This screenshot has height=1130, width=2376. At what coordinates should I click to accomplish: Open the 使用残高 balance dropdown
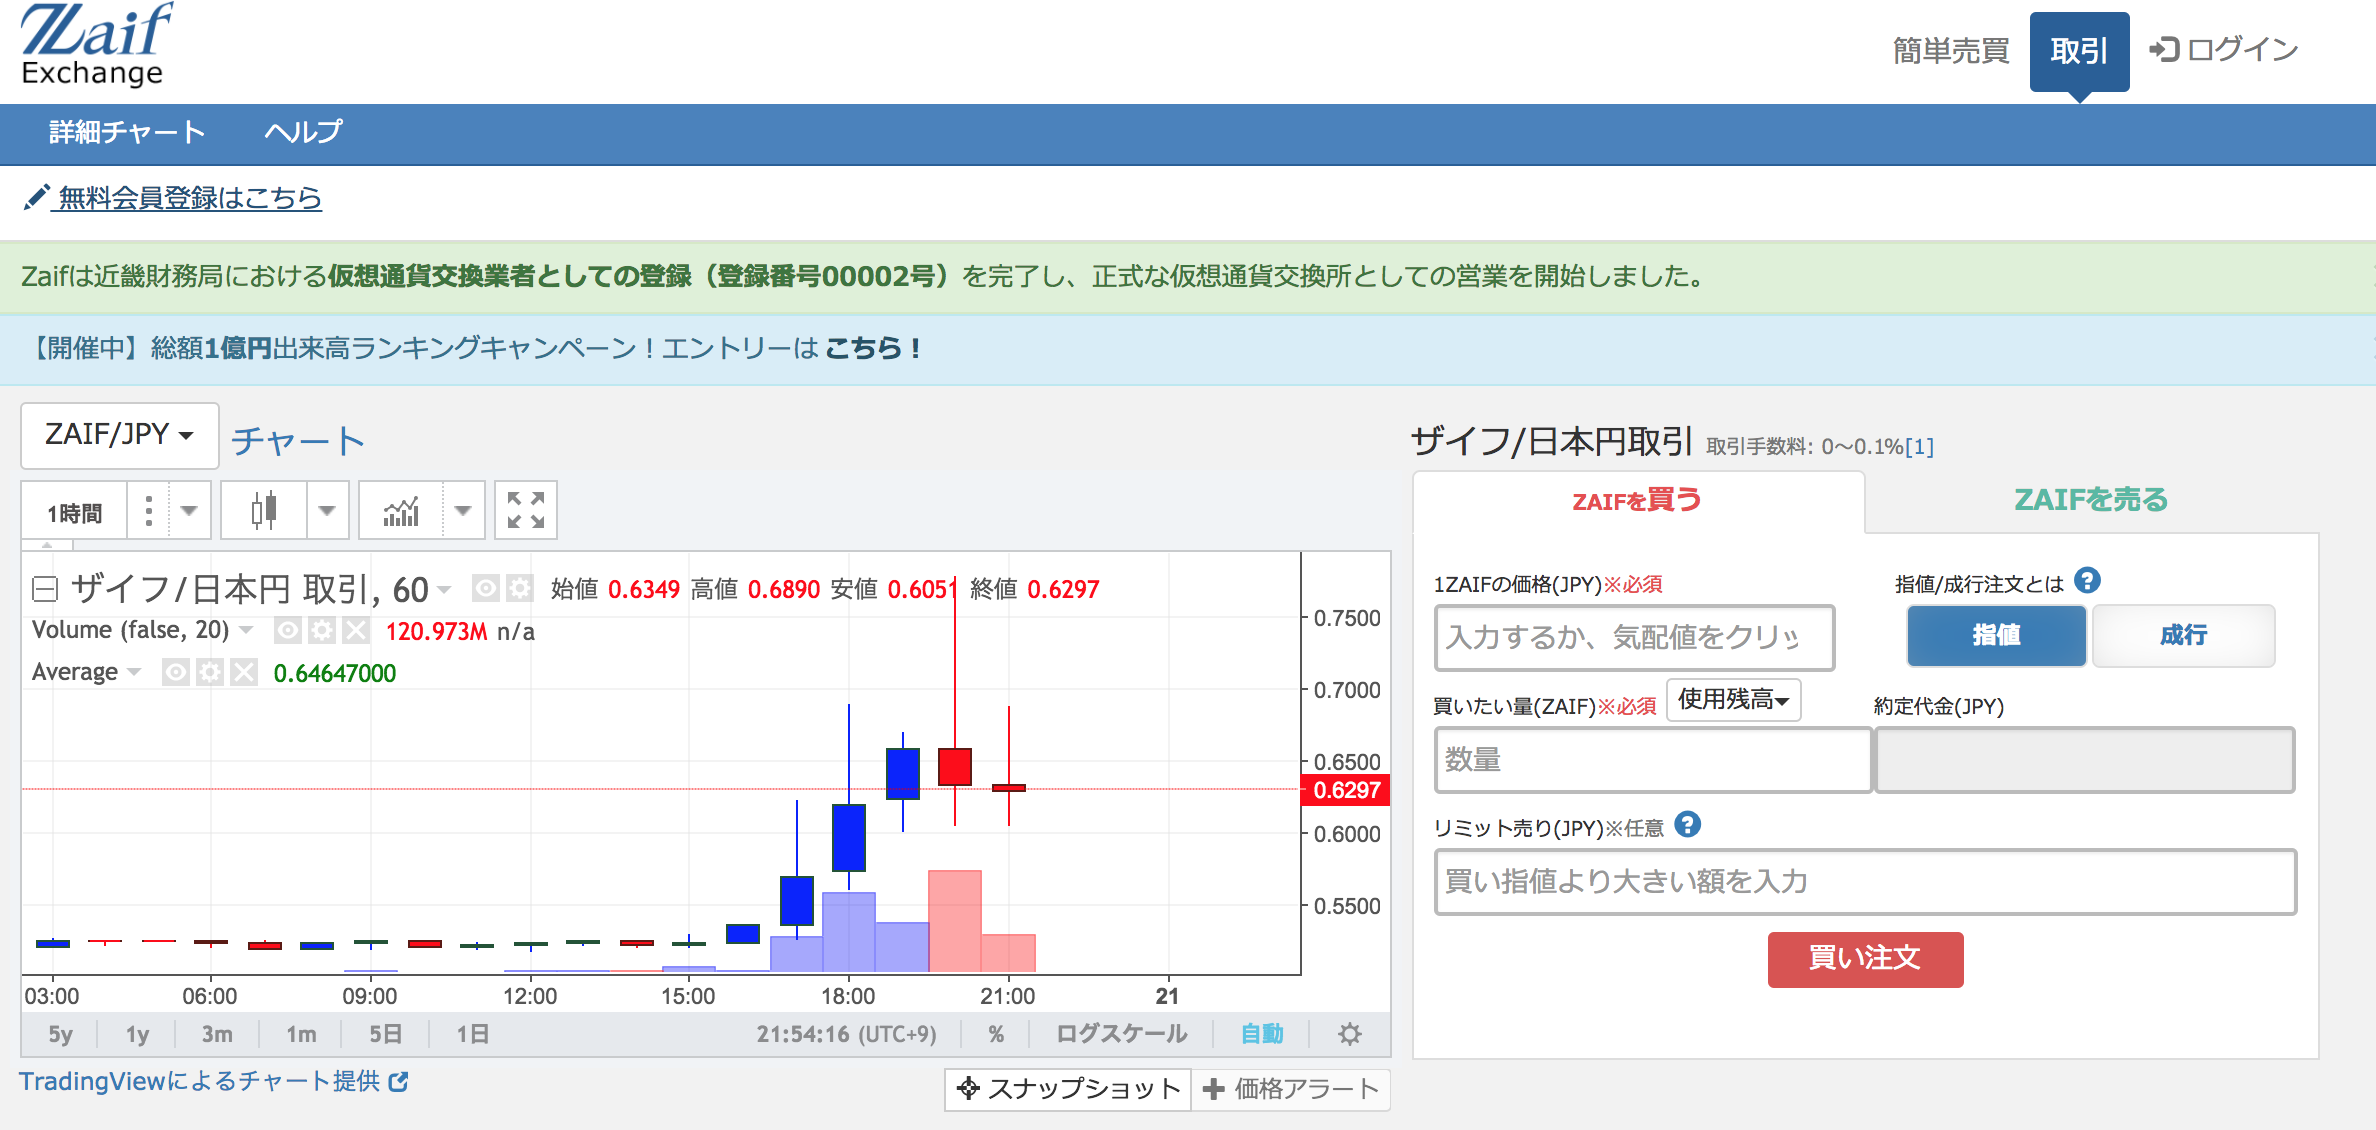click(x=1733, y=699)
